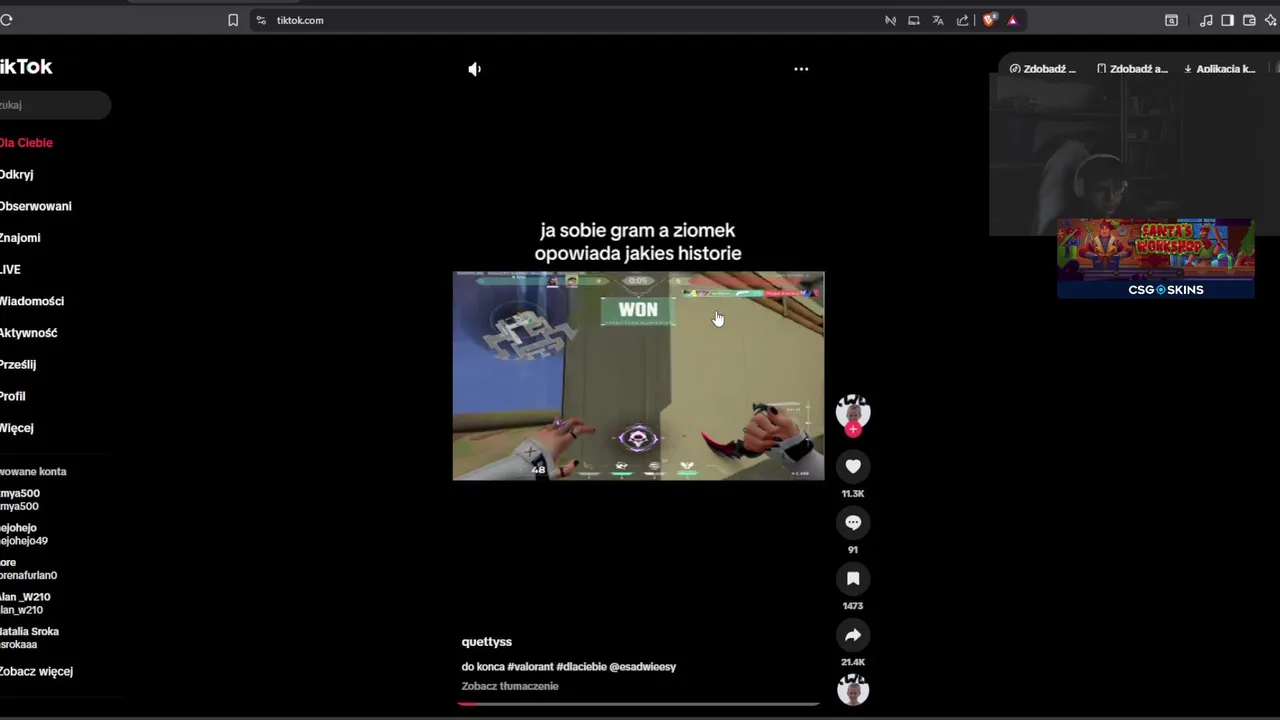Open the ejohejo49 followed account
1280x720 pixels.
pos(24,534)
